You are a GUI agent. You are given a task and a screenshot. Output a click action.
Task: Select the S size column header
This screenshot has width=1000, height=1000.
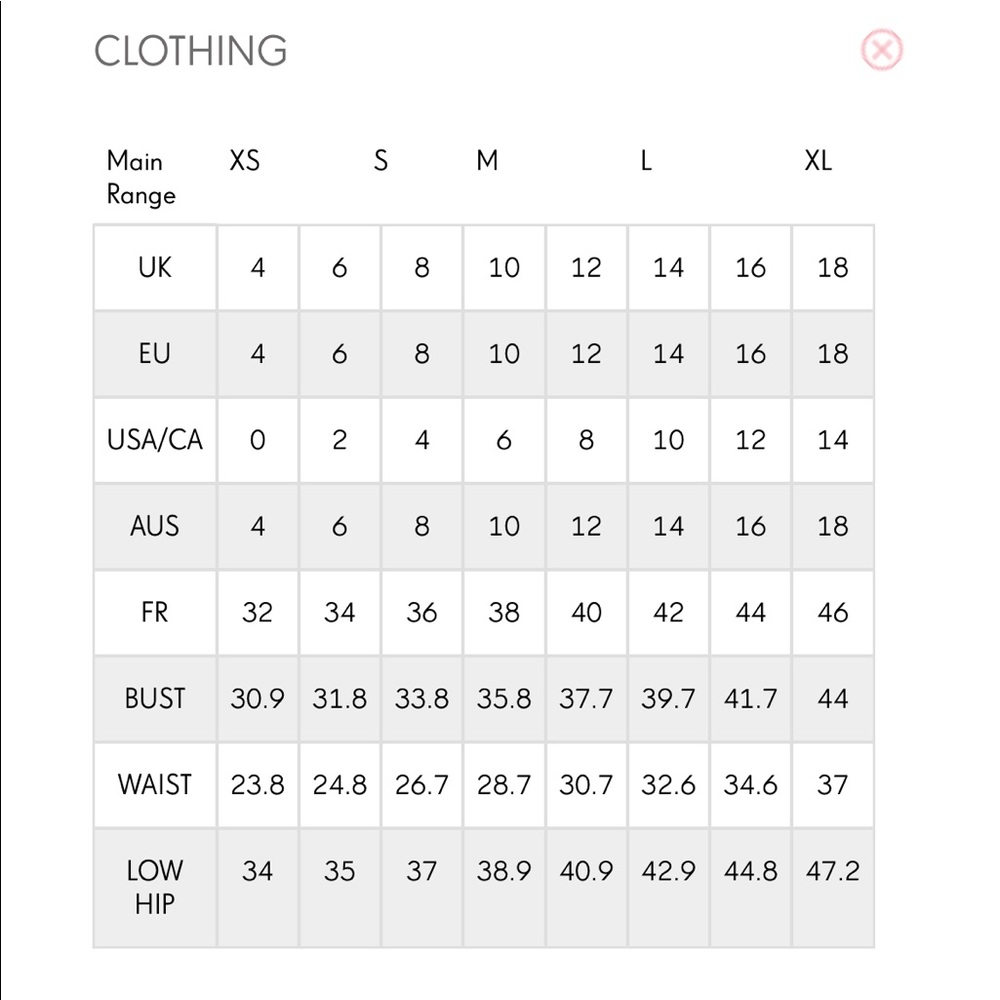[380, 161]
